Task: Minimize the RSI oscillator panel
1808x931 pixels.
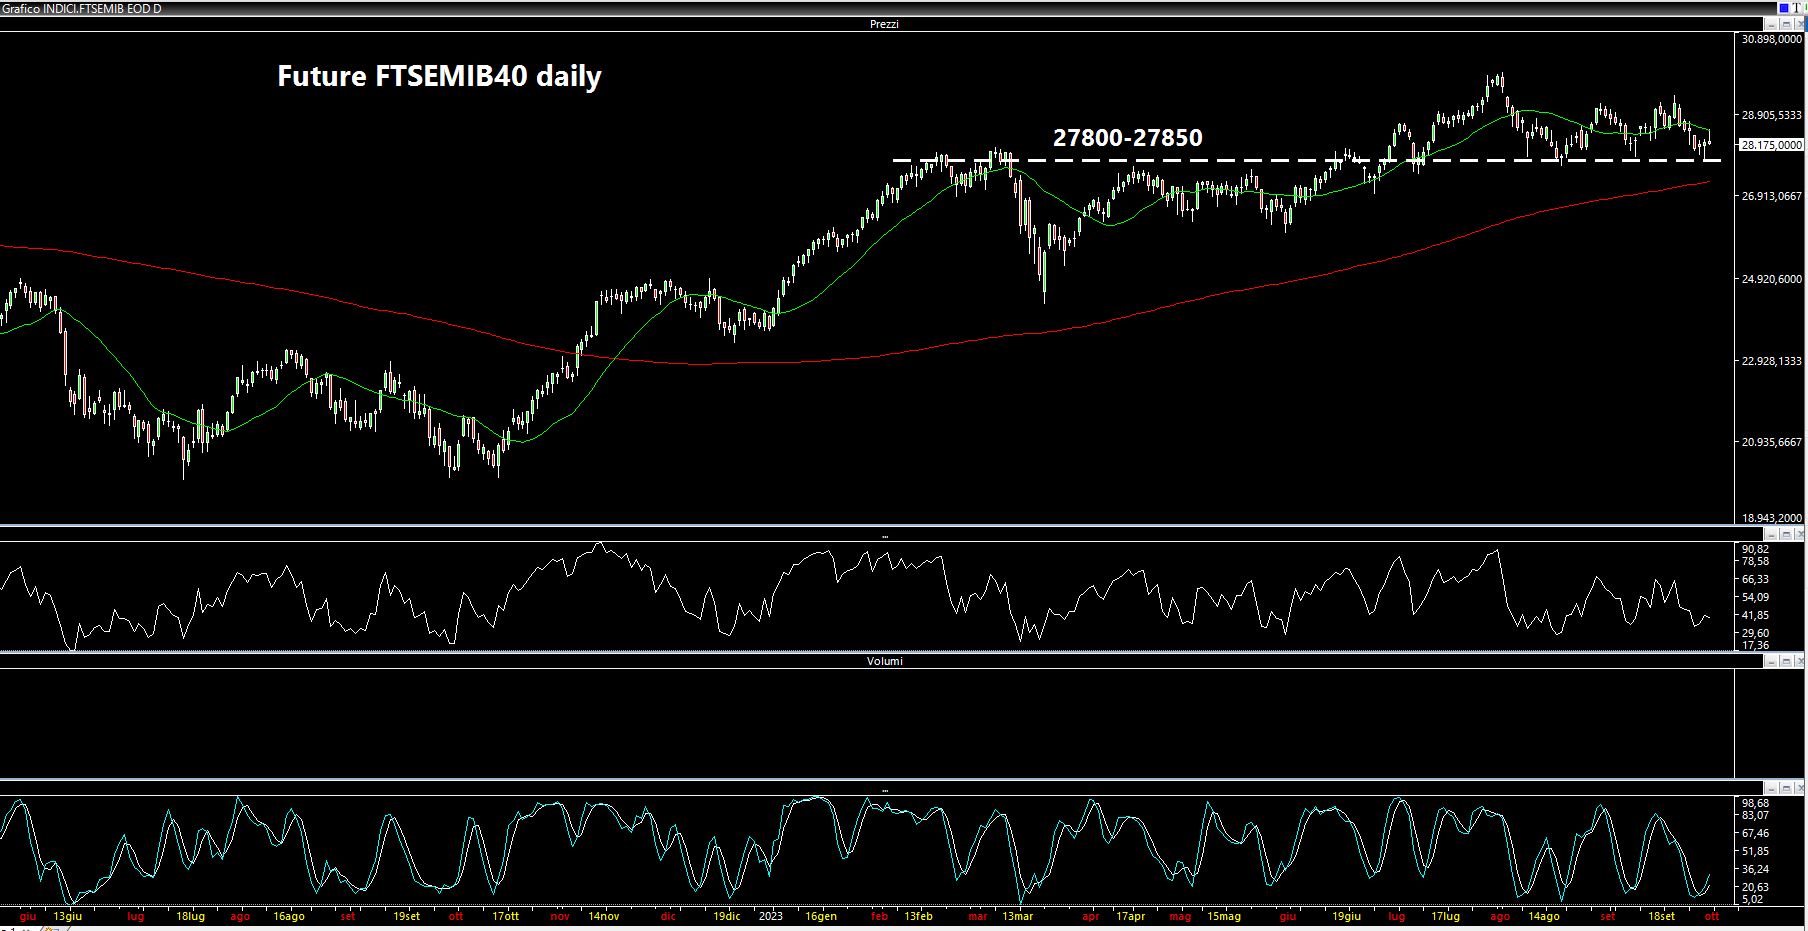Action: click(1771, 536)
